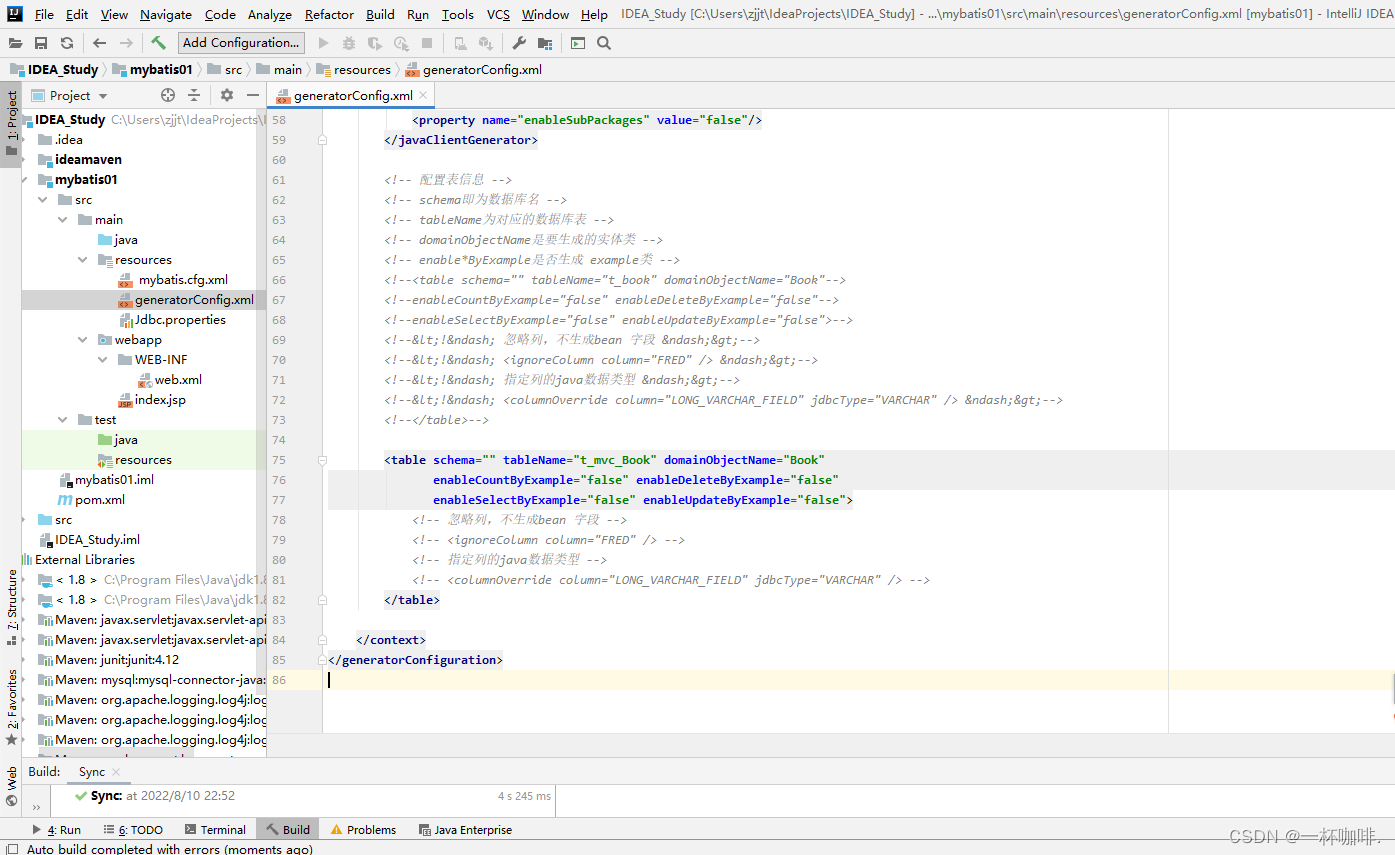Open the Tools menu

pos(458,14)
